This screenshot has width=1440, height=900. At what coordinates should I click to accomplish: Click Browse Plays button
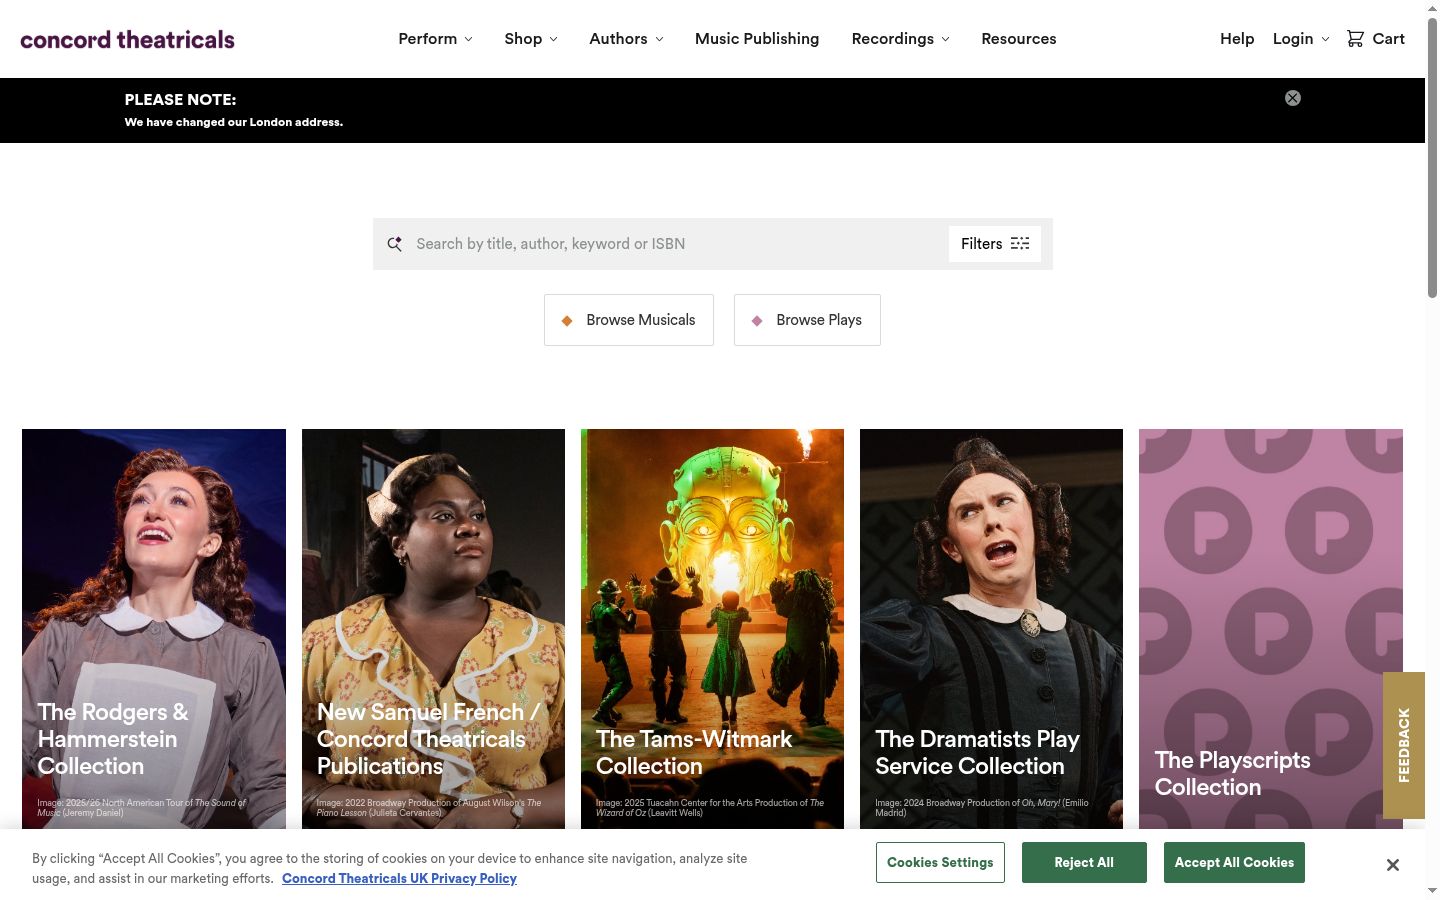807,320
